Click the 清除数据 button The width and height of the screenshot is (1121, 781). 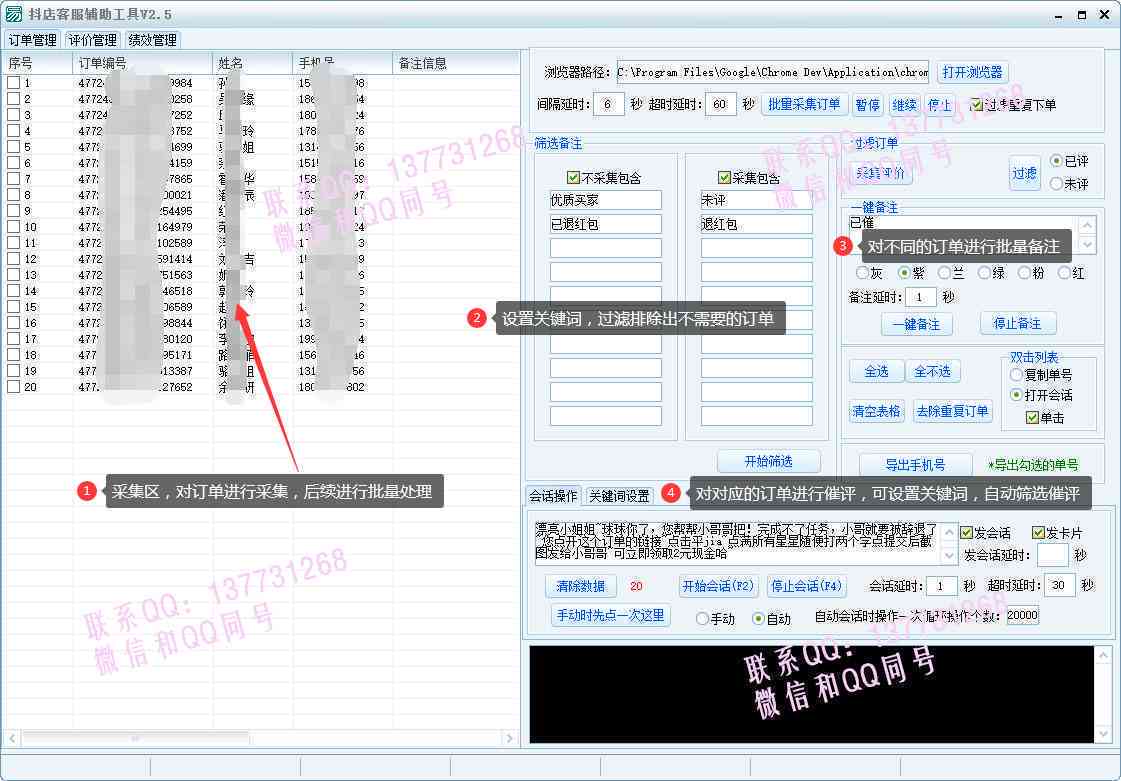pyautogui.click(x=581, y=586)
